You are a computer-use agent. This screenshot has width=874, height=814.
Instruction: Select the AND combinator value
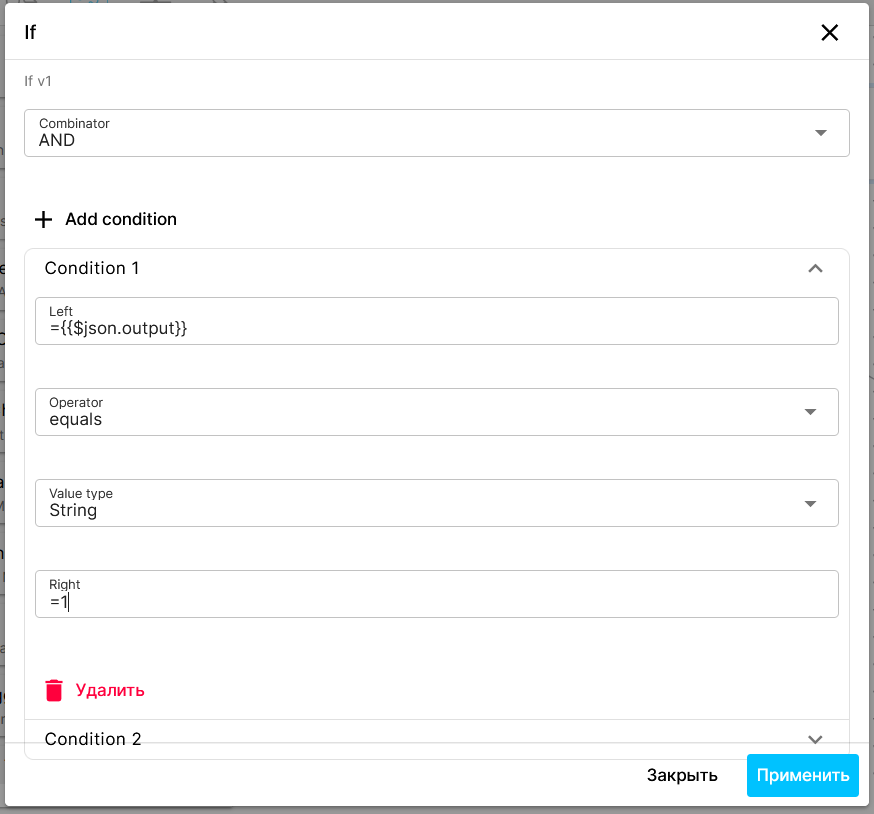57,140
